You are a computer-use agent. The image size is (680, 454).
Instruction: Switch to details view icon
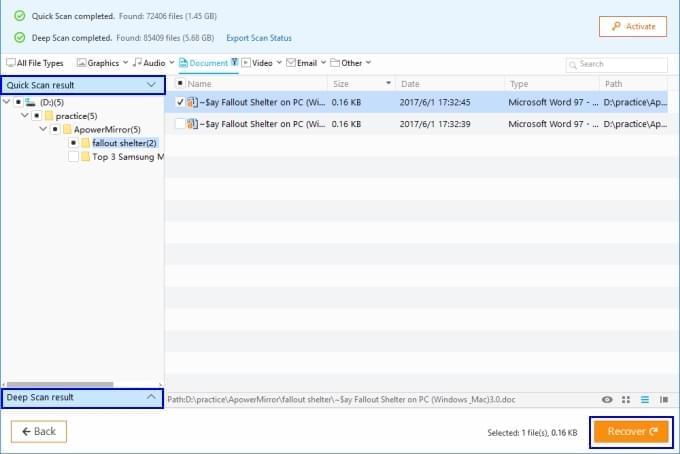pyautogui.click(x=664, y=399)
